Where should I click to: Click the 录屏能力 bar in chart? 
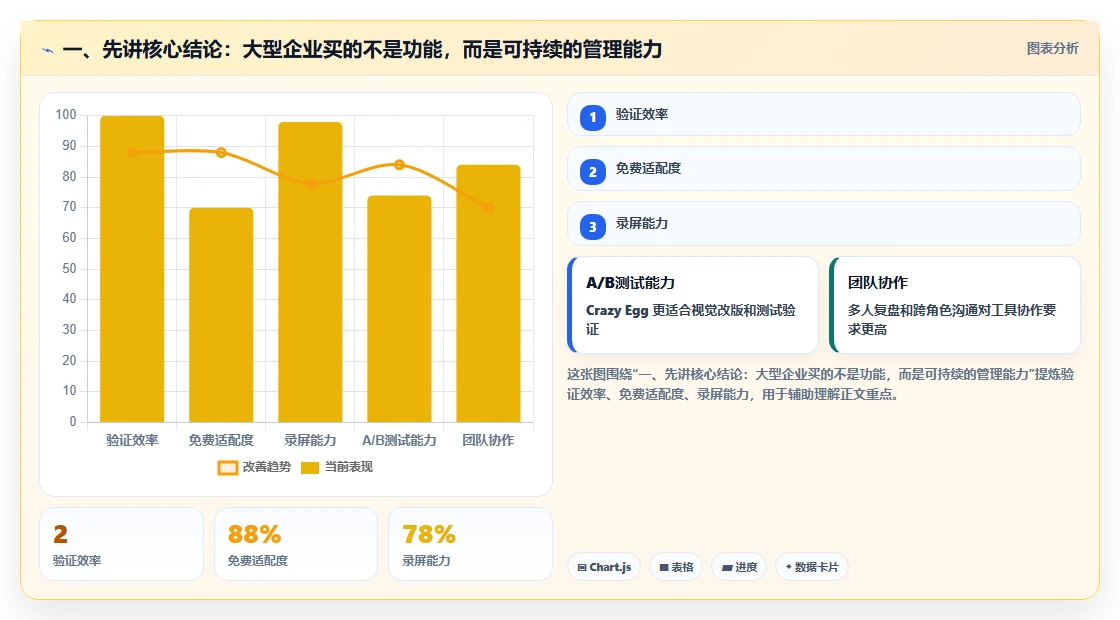tap(310, 272)
